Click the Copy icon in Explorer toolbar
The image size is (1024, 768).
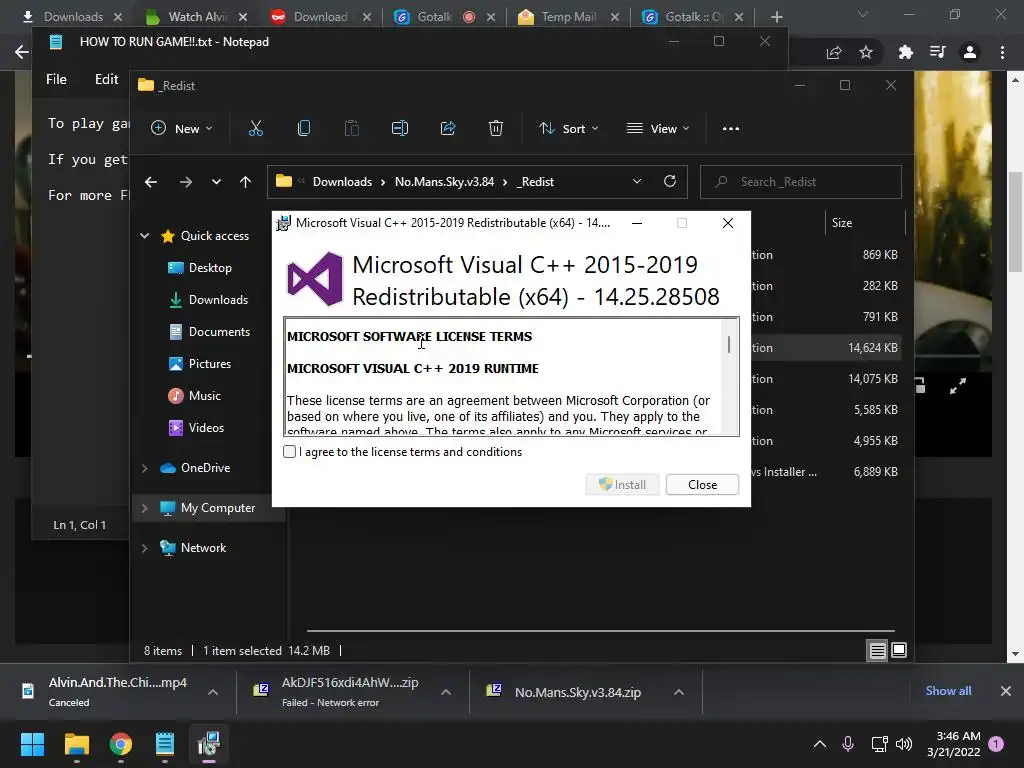304,129
